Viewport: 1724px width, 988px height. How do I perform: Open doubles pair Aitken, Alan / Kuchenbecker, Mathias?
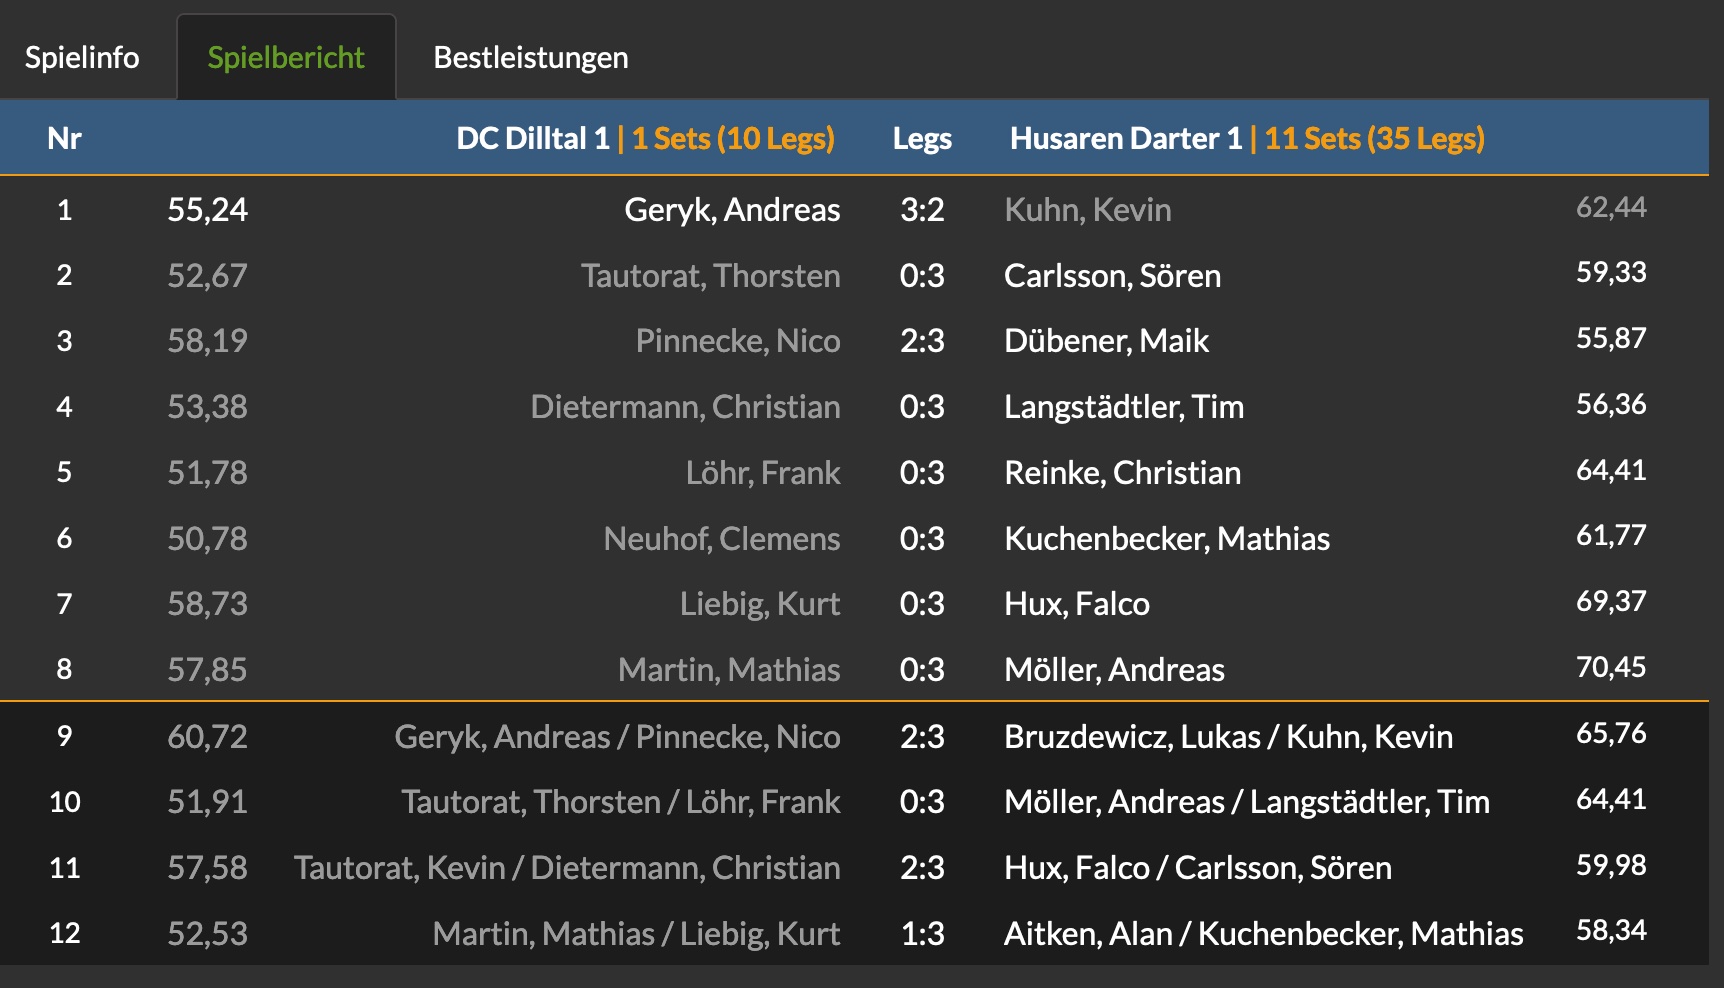(x=1264, y=934)
